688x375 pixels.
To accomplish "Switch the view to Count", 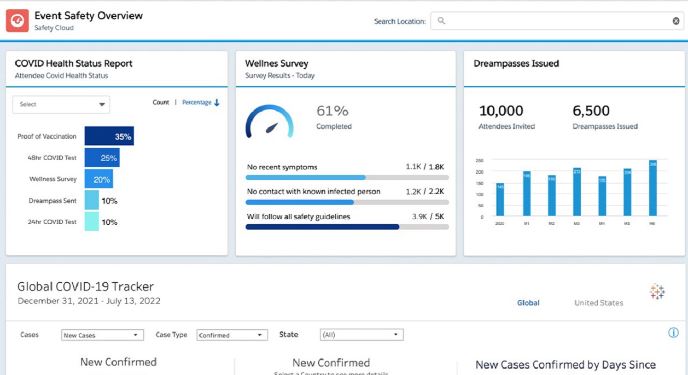I will tap(161, 102).
